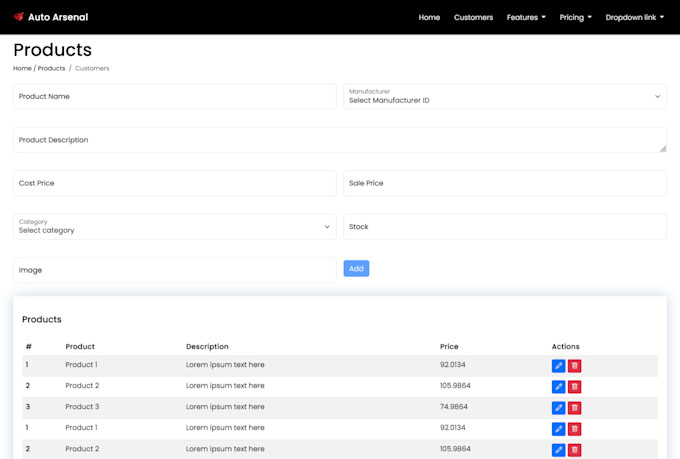Open the Select category dropdown
Viewport: 680px width, 459px height.
click(x=175, y=226)
